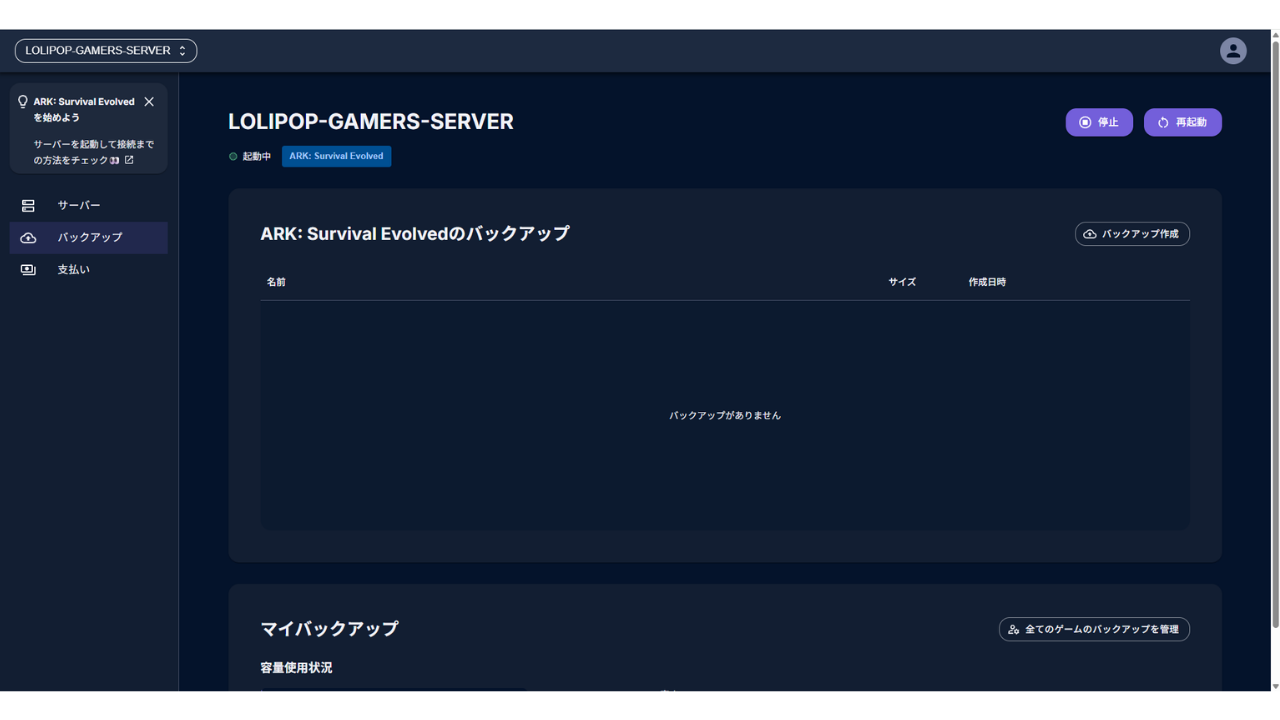
Task: Open the LOLIPOP-GAMERS-SERVER selector dropdown
Action: 106,50
